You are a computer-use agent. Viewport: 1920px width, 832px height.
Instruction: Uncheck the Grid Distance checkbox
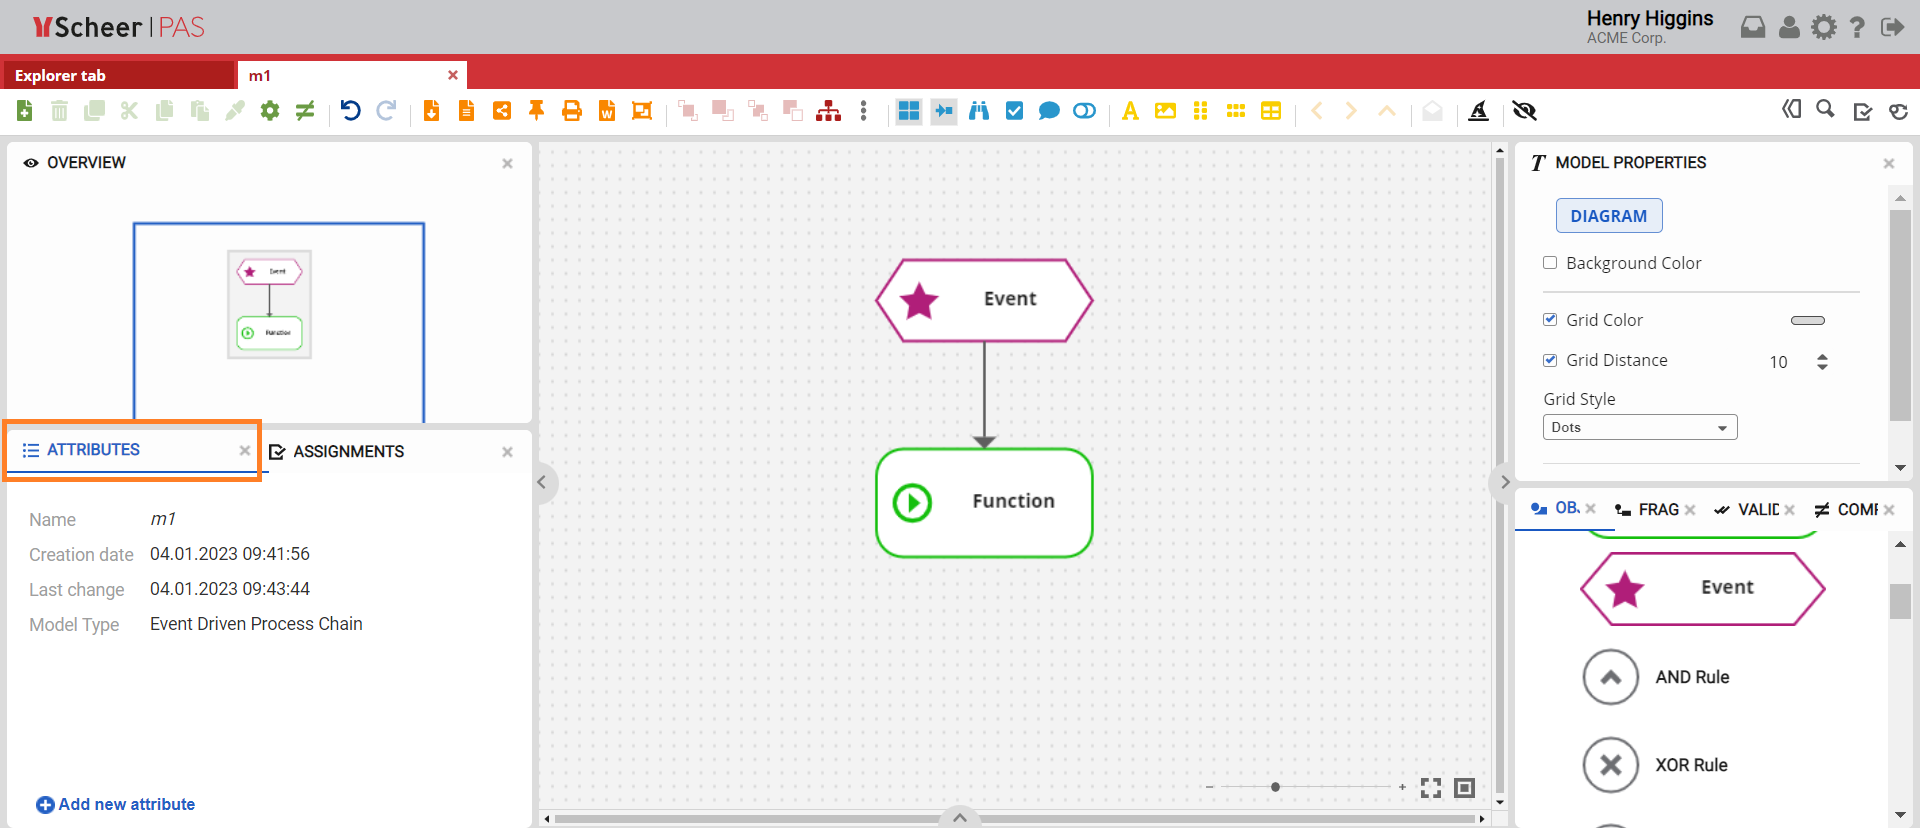click(1550, 360)
